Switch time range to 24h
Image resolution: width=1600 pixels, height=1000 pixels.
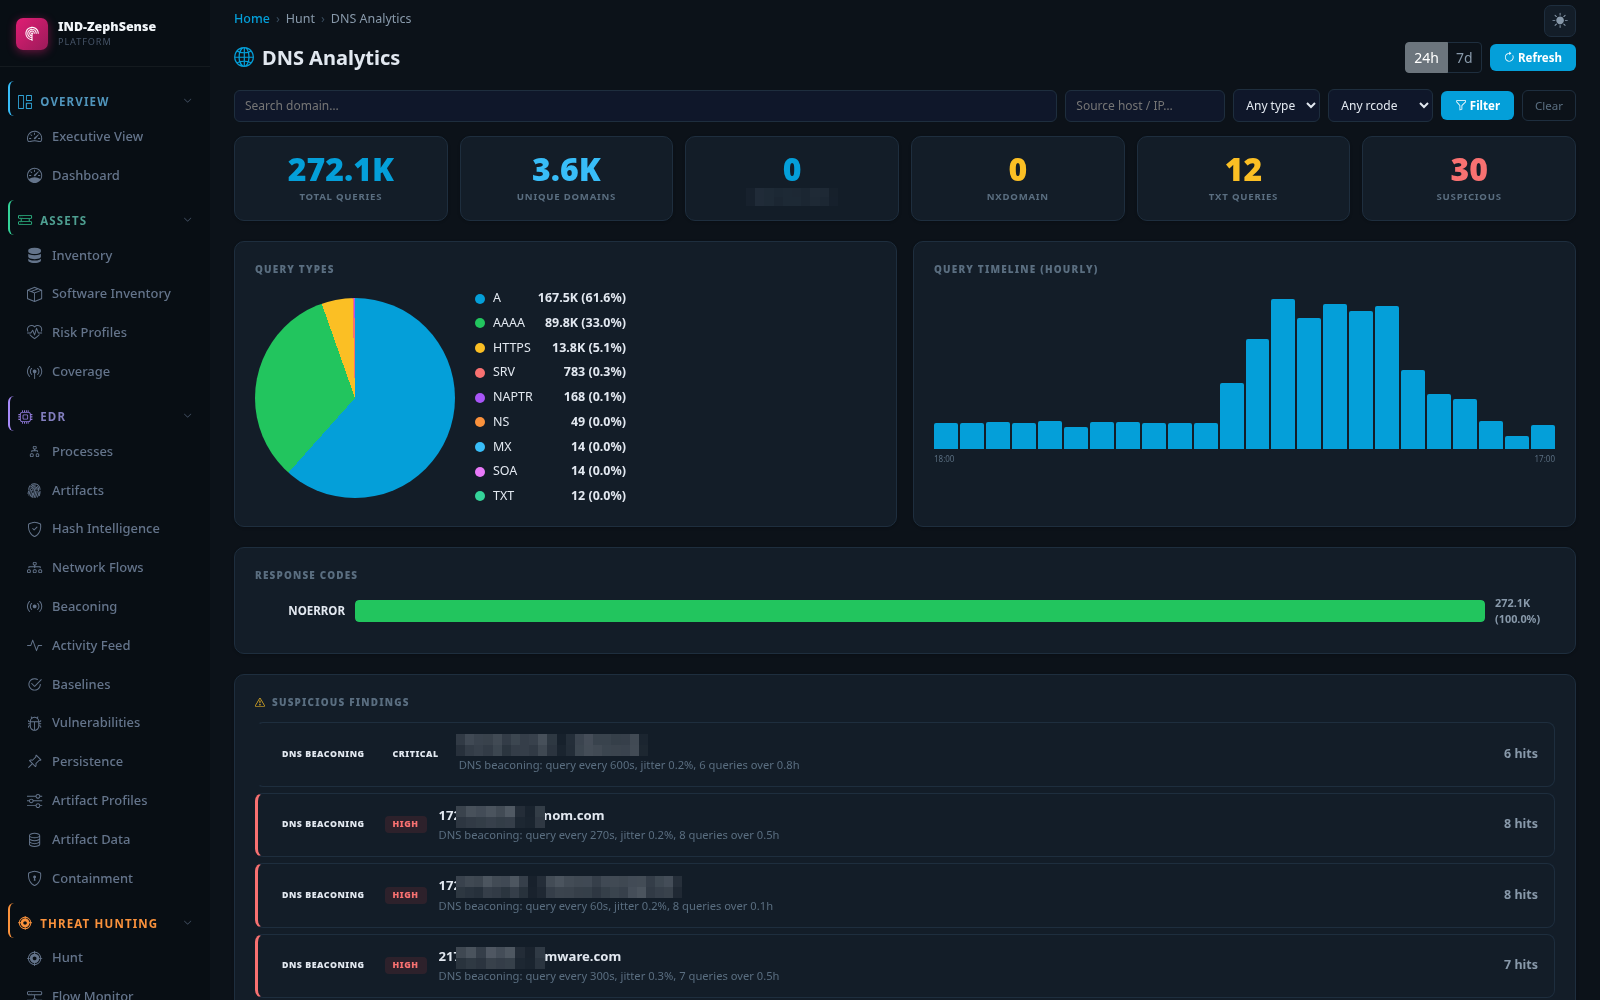[x=1426, y=58]
